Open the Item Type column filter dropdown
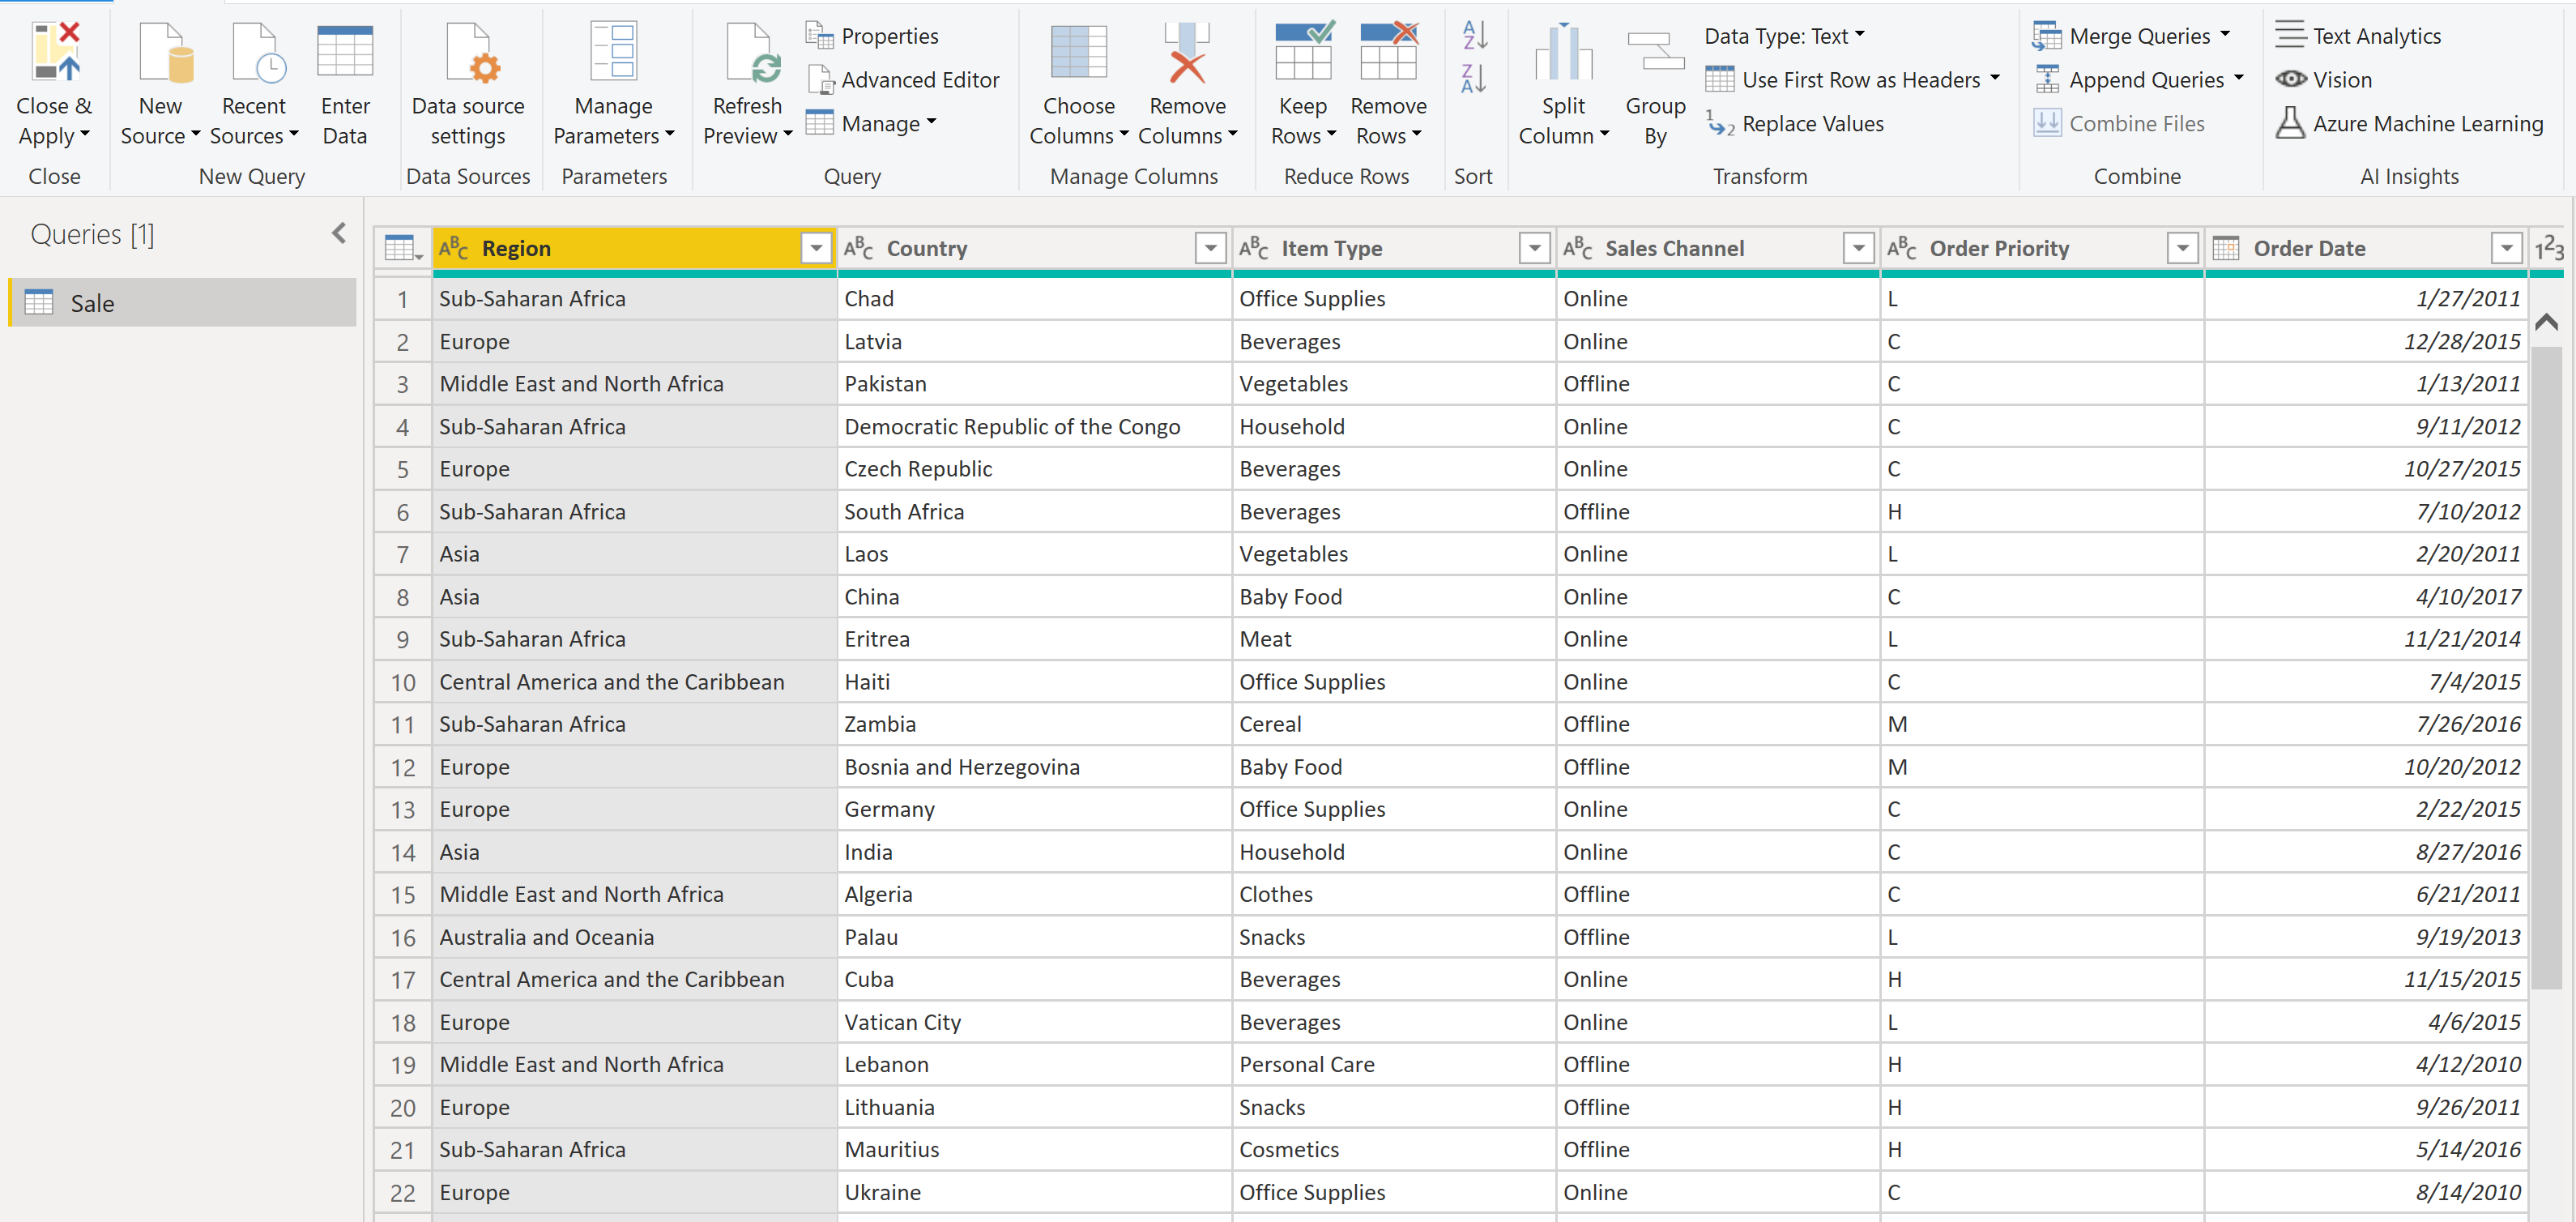The height and width of the screenshot is (1222, 2576). [1533, 248]
